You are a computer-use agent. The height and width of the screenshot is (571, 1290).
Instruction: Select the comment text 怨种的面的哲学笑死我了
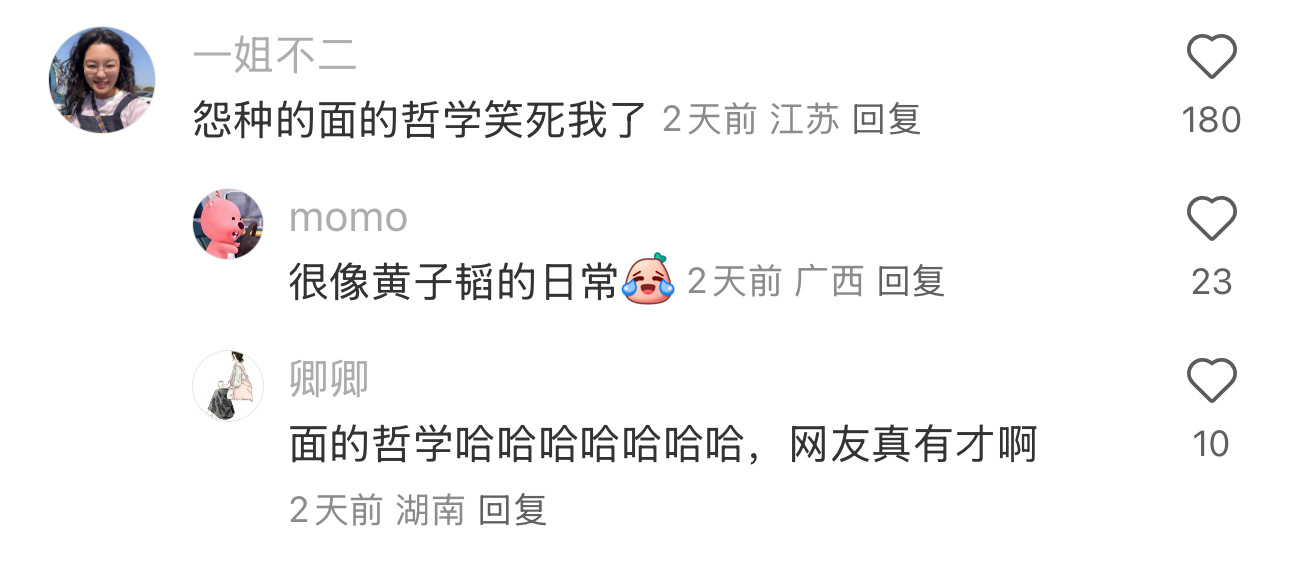pos(421,121)
